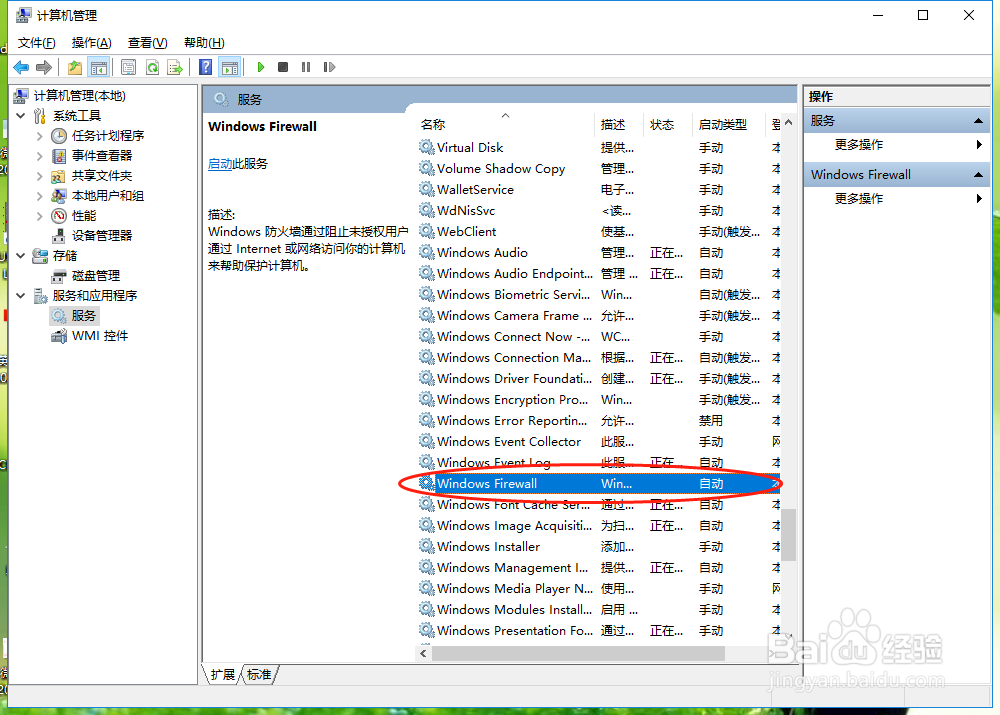Click the Refresh toolbar icon
This screenshot has width=1000, height=715.
pos(152,67)
